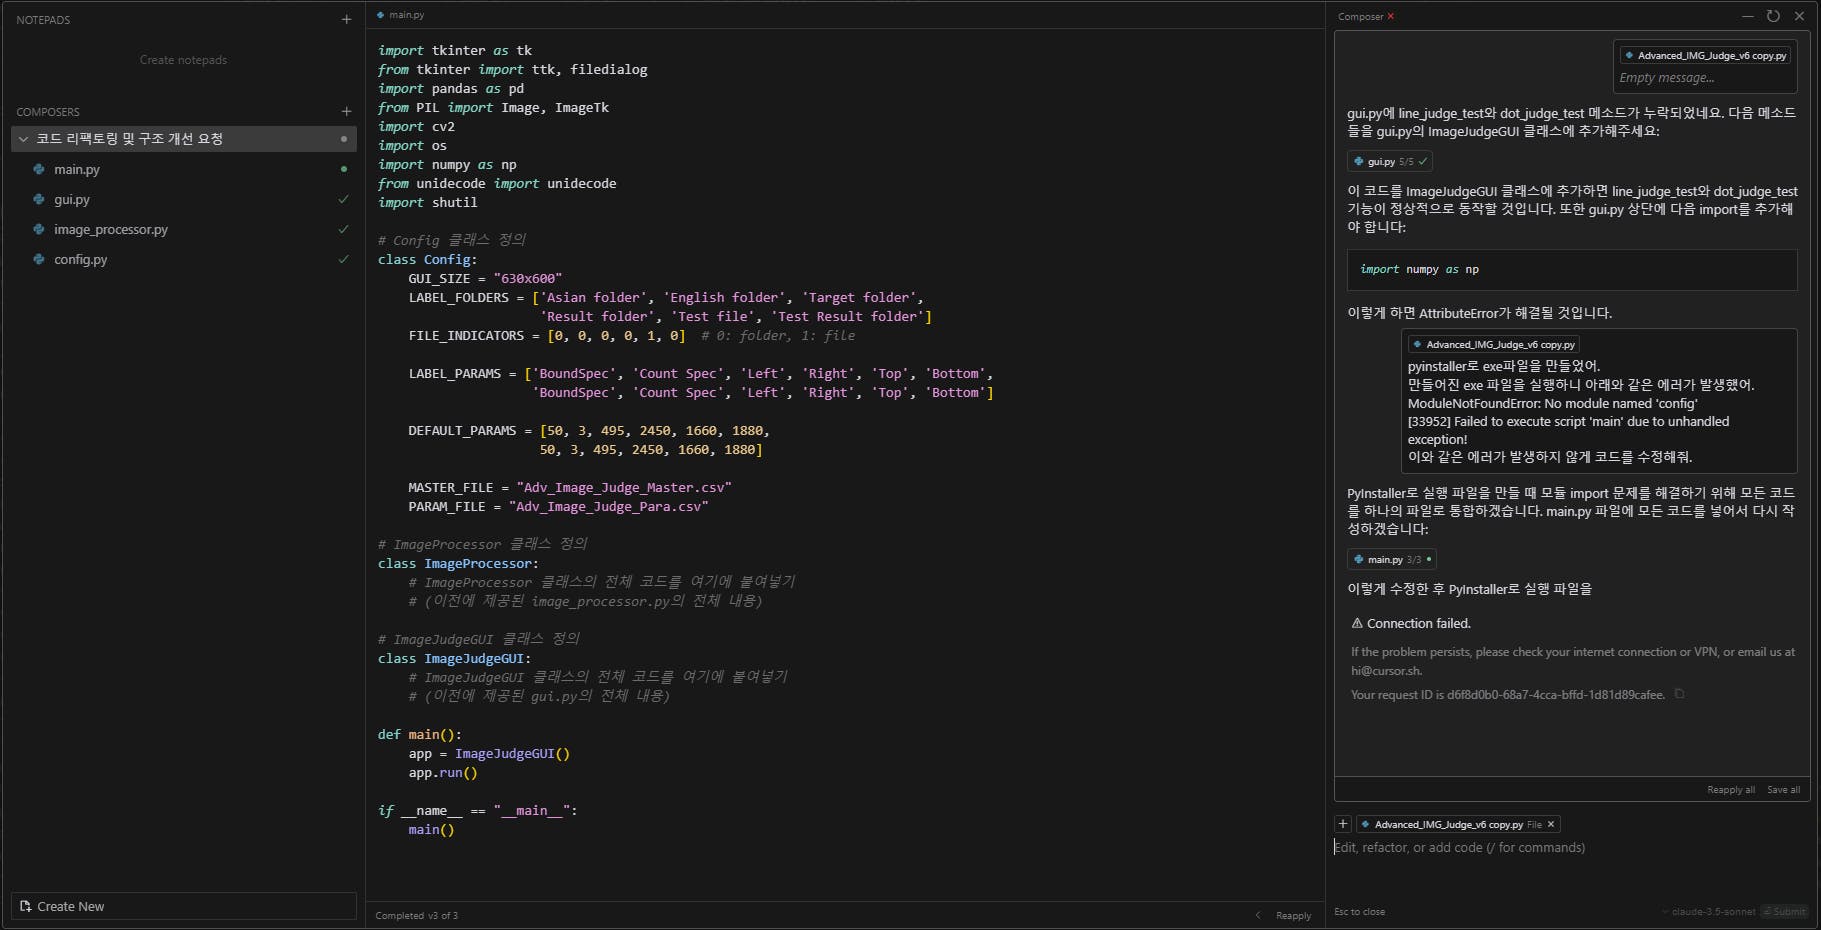Click Reapply all in the Composer
The image size is (1821, 930).
[1731, 789]
